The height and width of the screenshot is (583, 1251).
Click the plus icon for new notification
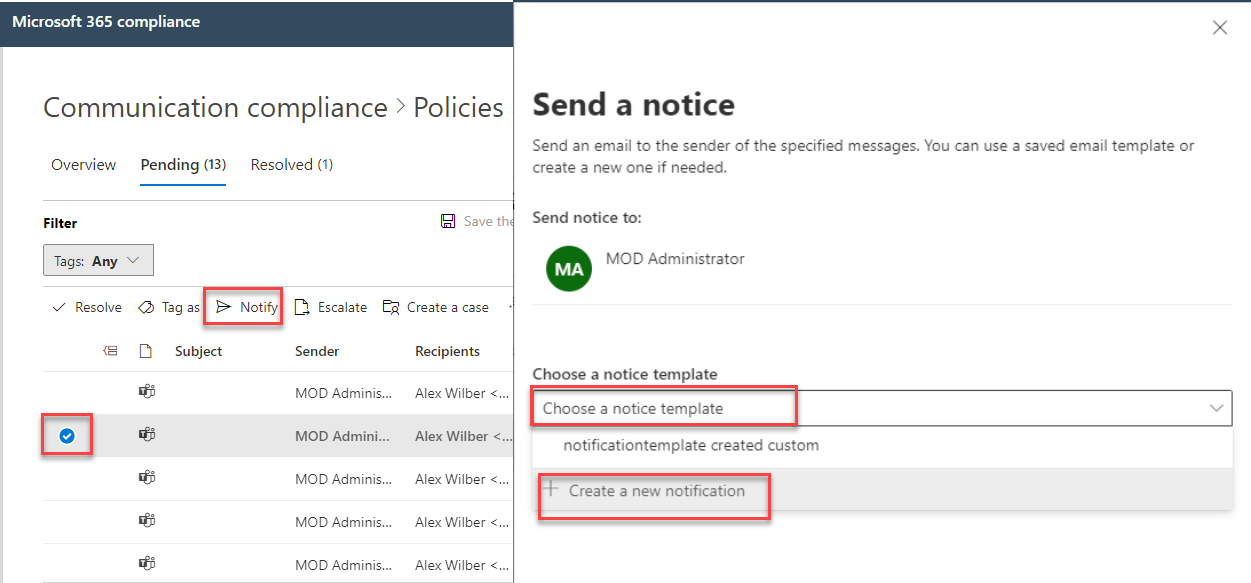pos(550,490)
